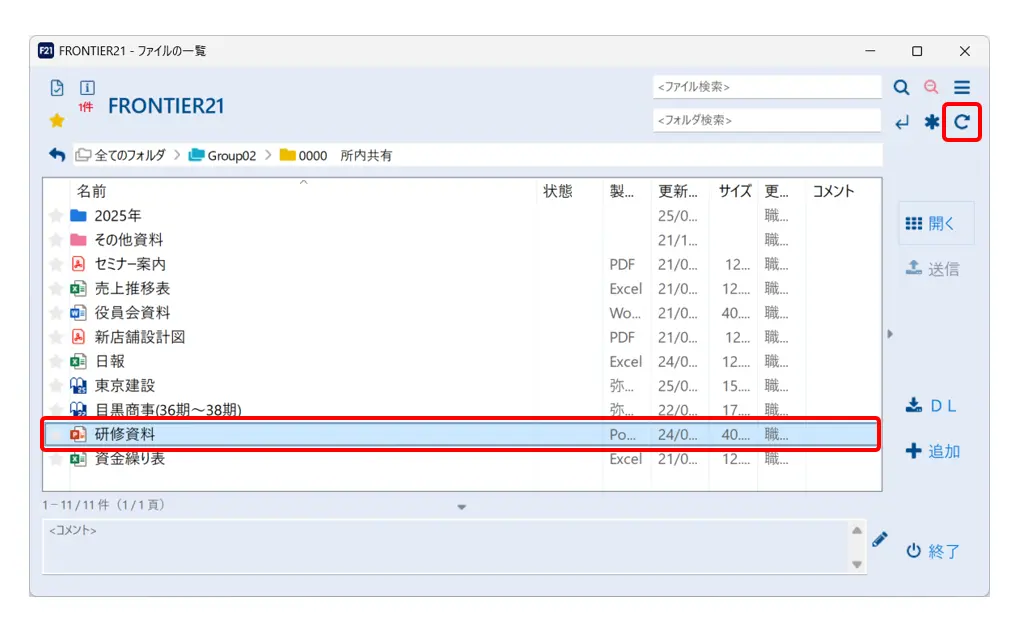This screenshot has height=626, width=1022.
Task: Collapse the comment pane via down triangle
Action: (x=461, y=507)
